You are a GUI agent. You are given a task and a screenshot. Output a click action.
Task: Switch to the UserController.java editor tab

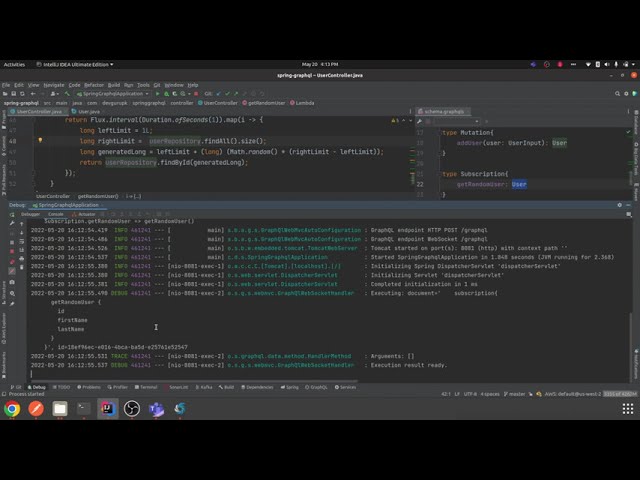[x=37, y=111]
